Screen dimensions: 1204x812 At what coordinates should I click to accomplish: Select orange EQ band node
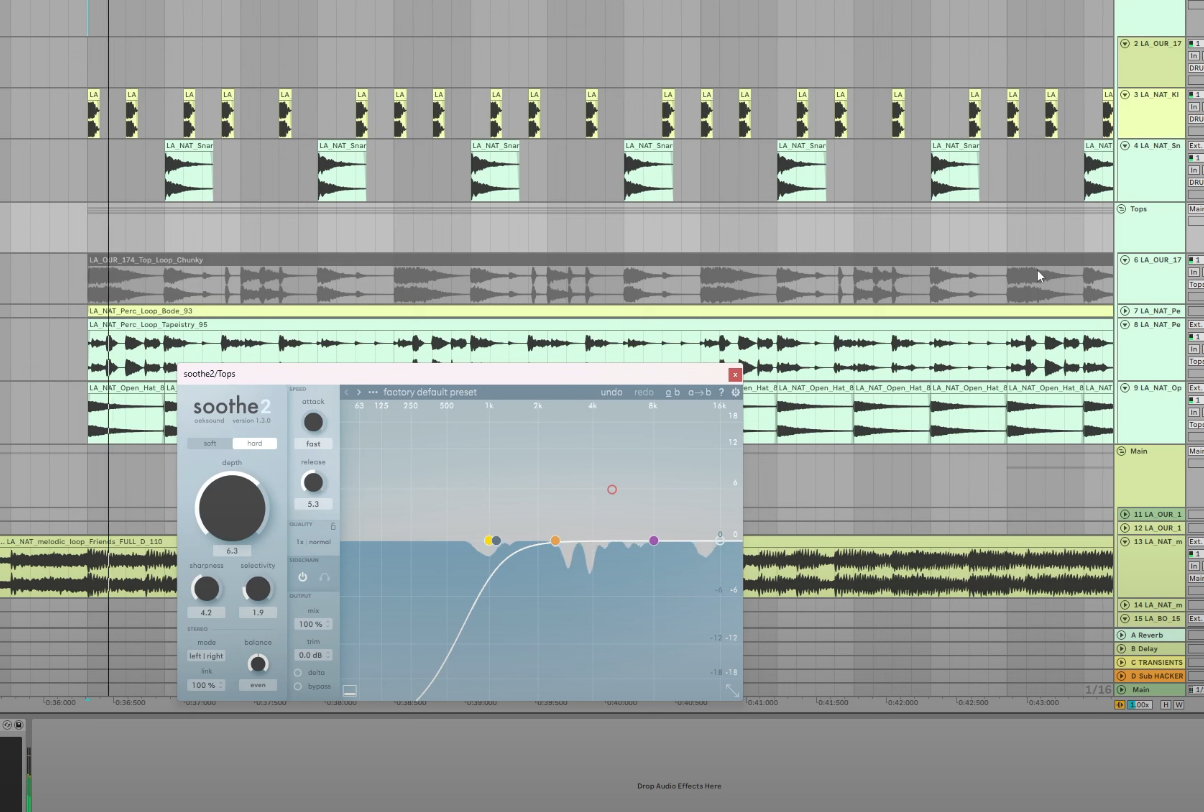click(x=555, y=540)
